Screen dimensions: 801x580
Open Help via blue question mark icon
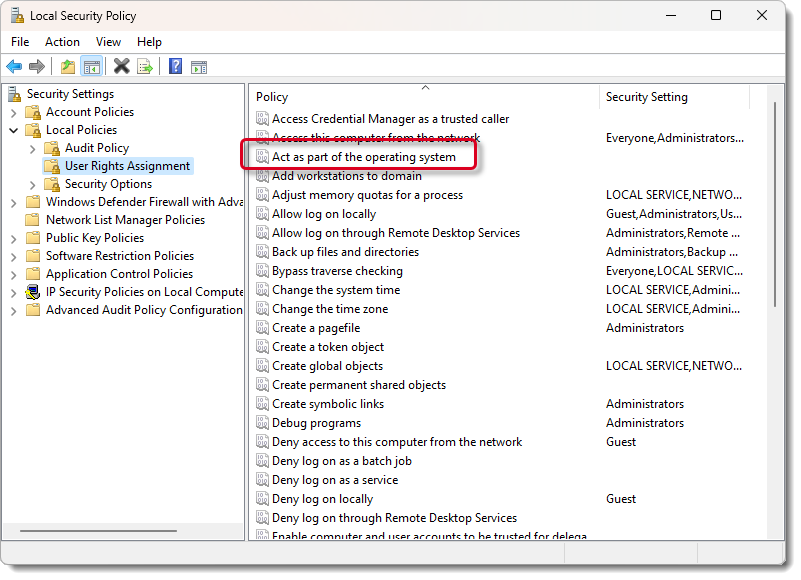tap(175, 67)
